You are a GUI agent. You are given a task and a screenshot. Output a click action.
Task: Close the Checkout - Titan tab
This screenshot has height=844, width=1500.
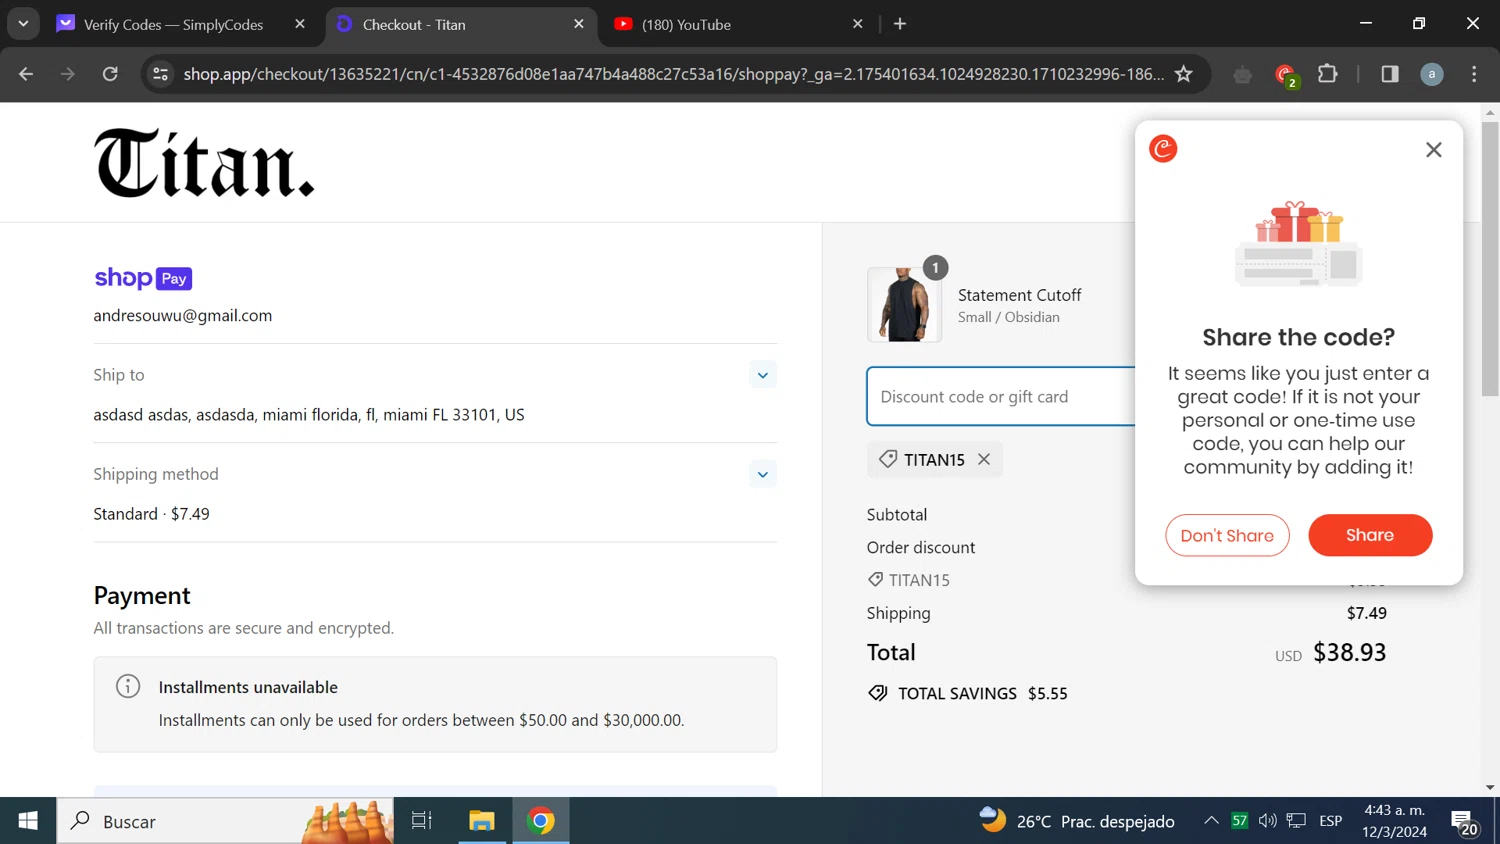[579, 24]
